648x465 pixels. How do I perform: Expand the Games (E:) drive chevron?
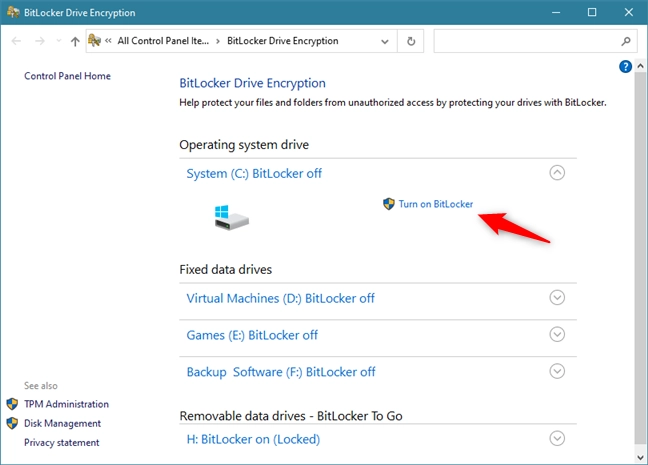click(557, 334)
